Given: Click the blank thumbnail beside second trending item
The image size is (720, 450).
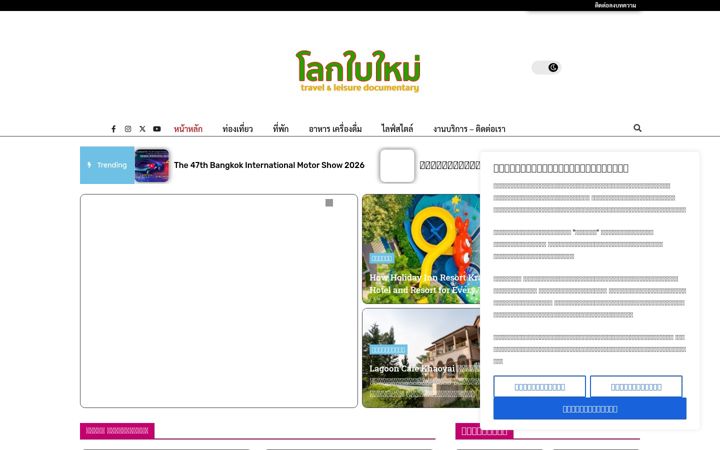Looking at the screenshot, I should (397, 165).
